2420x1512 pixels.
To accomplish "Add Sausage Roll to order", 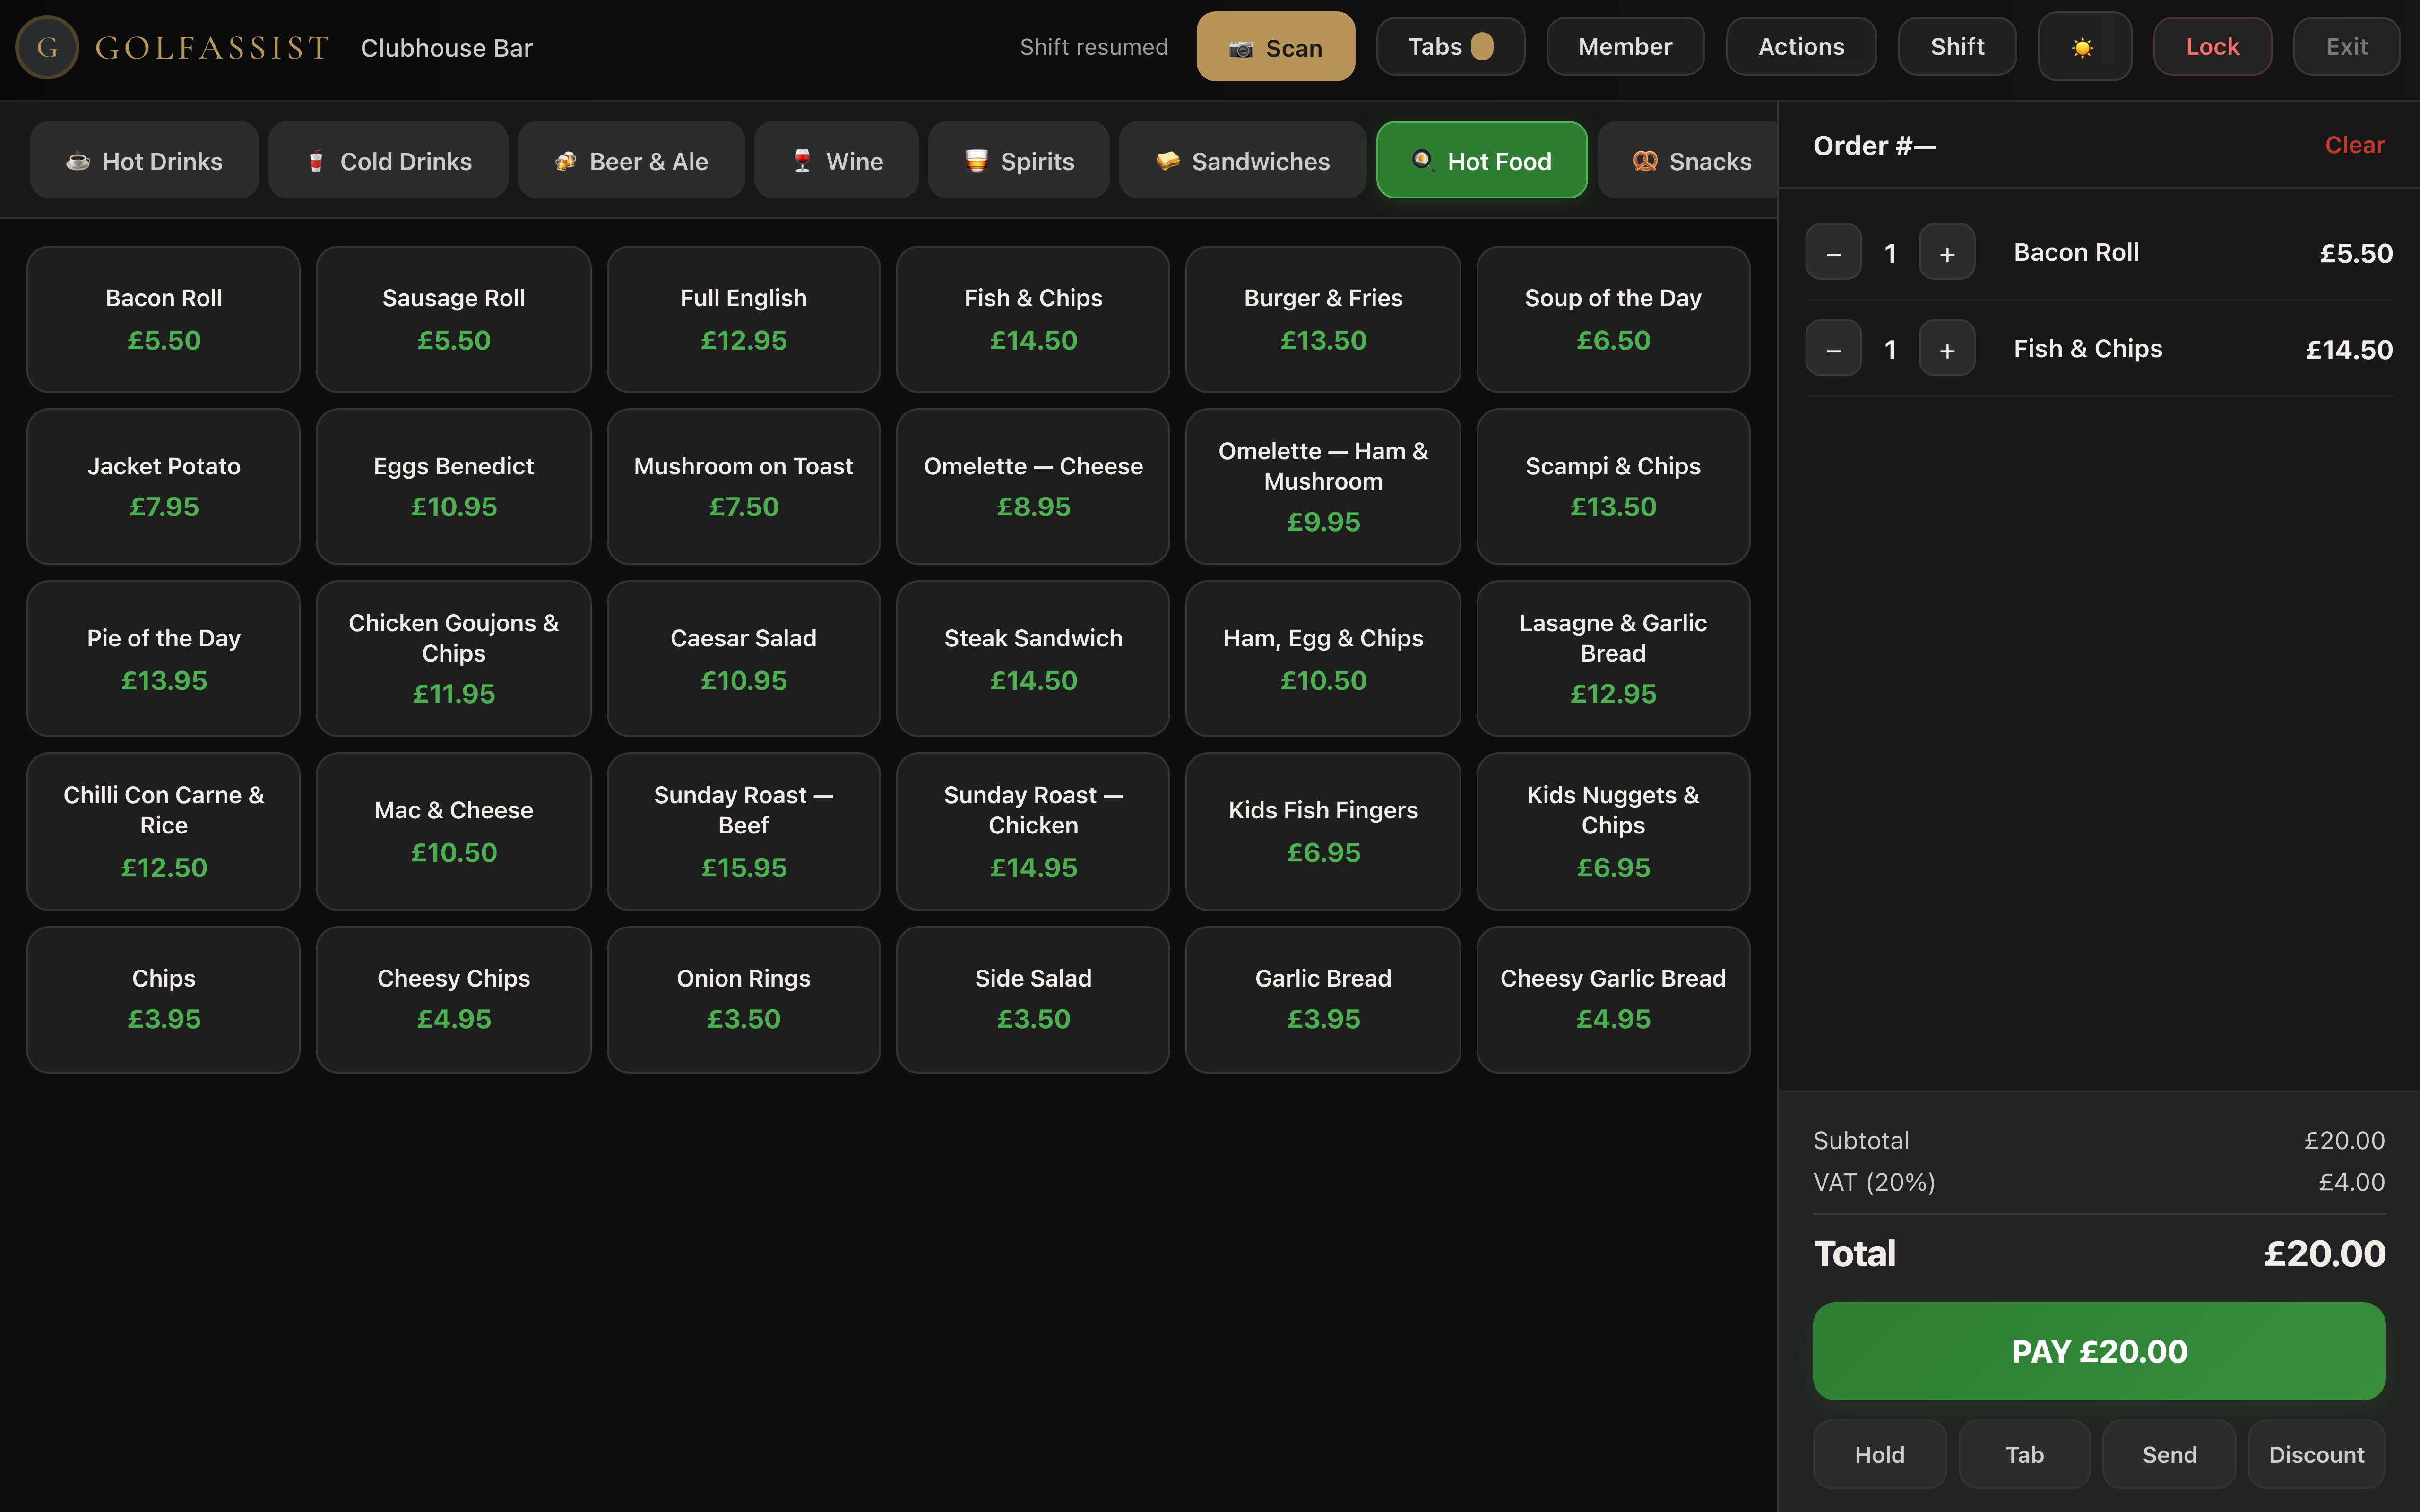I will 453,319.
